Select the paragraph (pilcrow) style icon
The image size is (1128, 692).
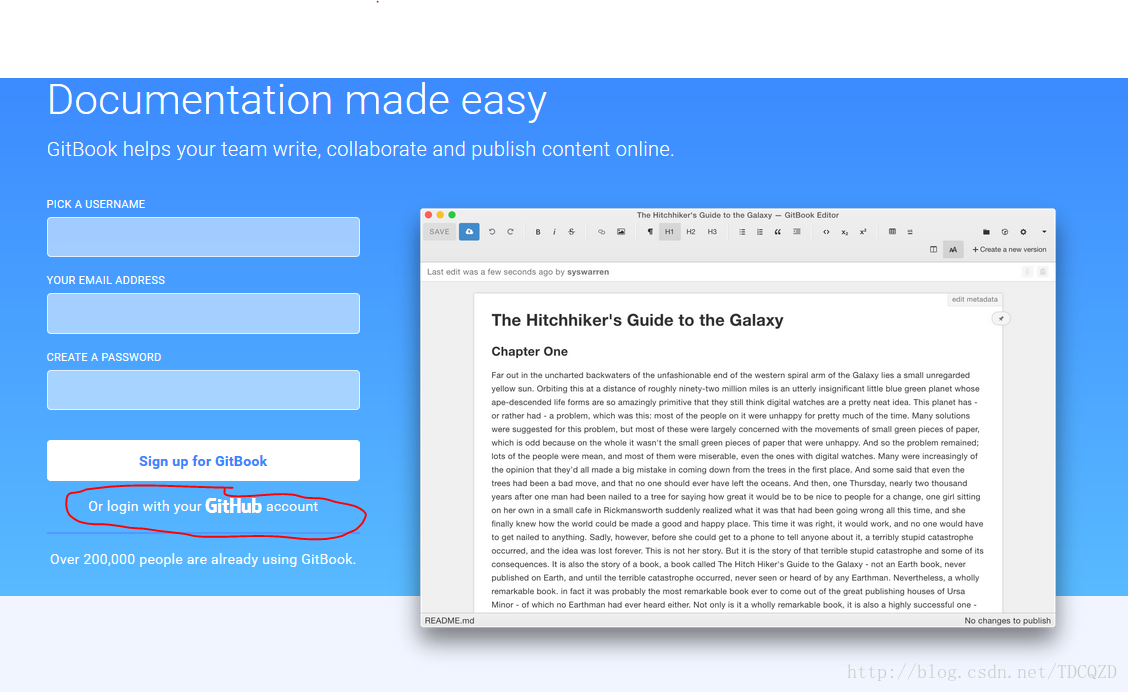(650, 232)
